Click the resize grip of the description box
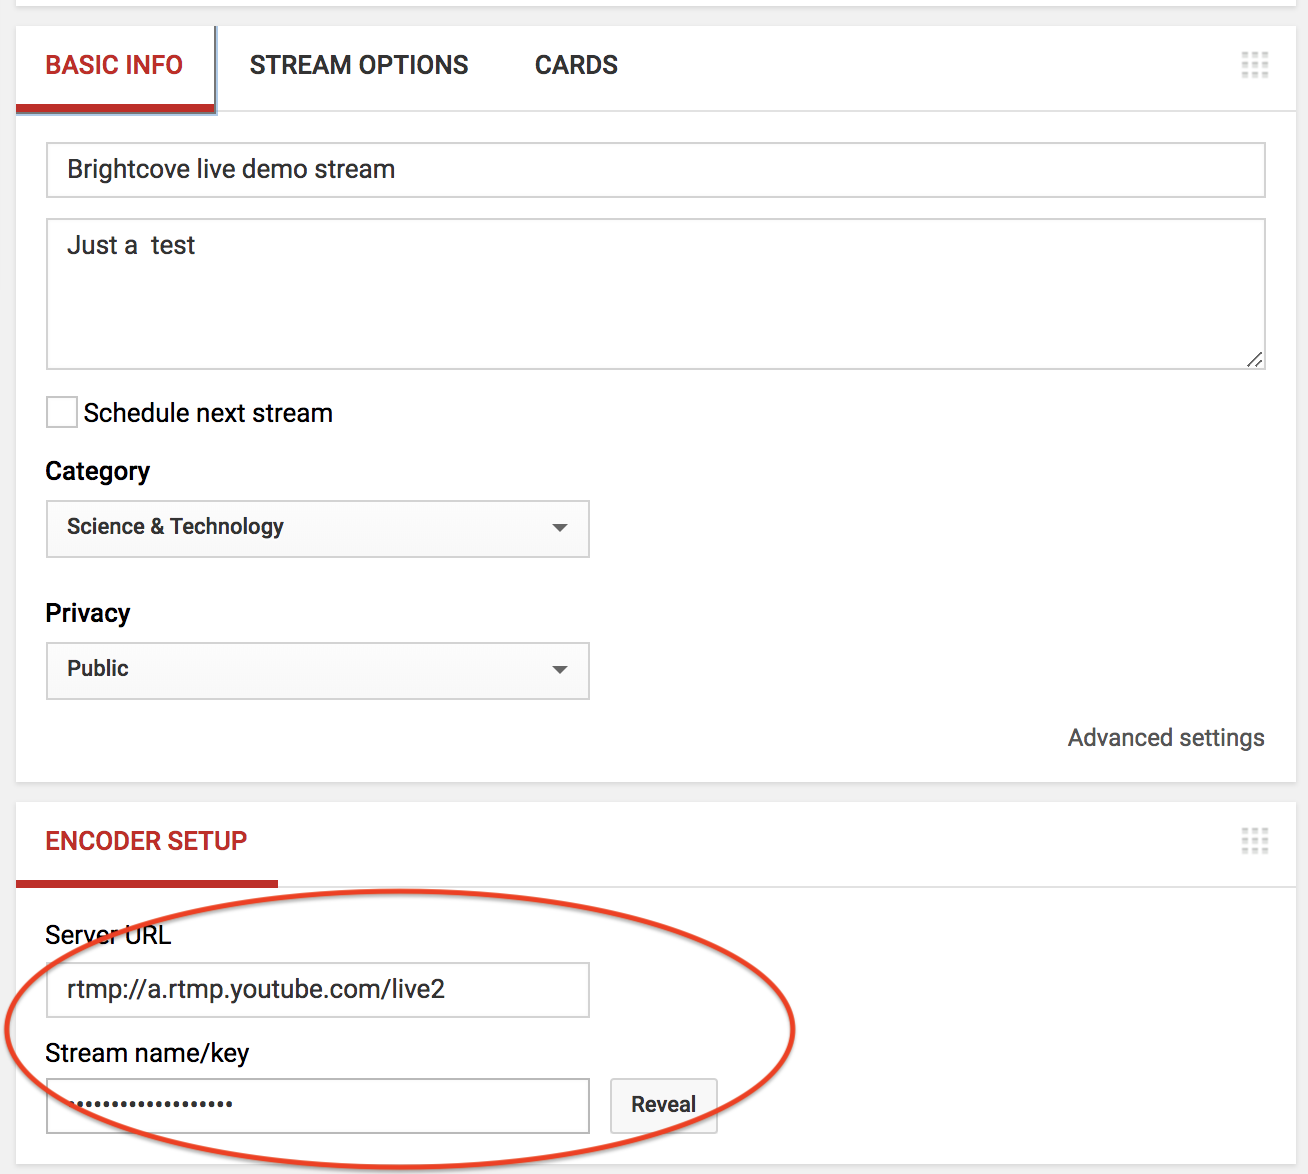Screen dimensions: 1308x1174 (x=1254, y=359)
